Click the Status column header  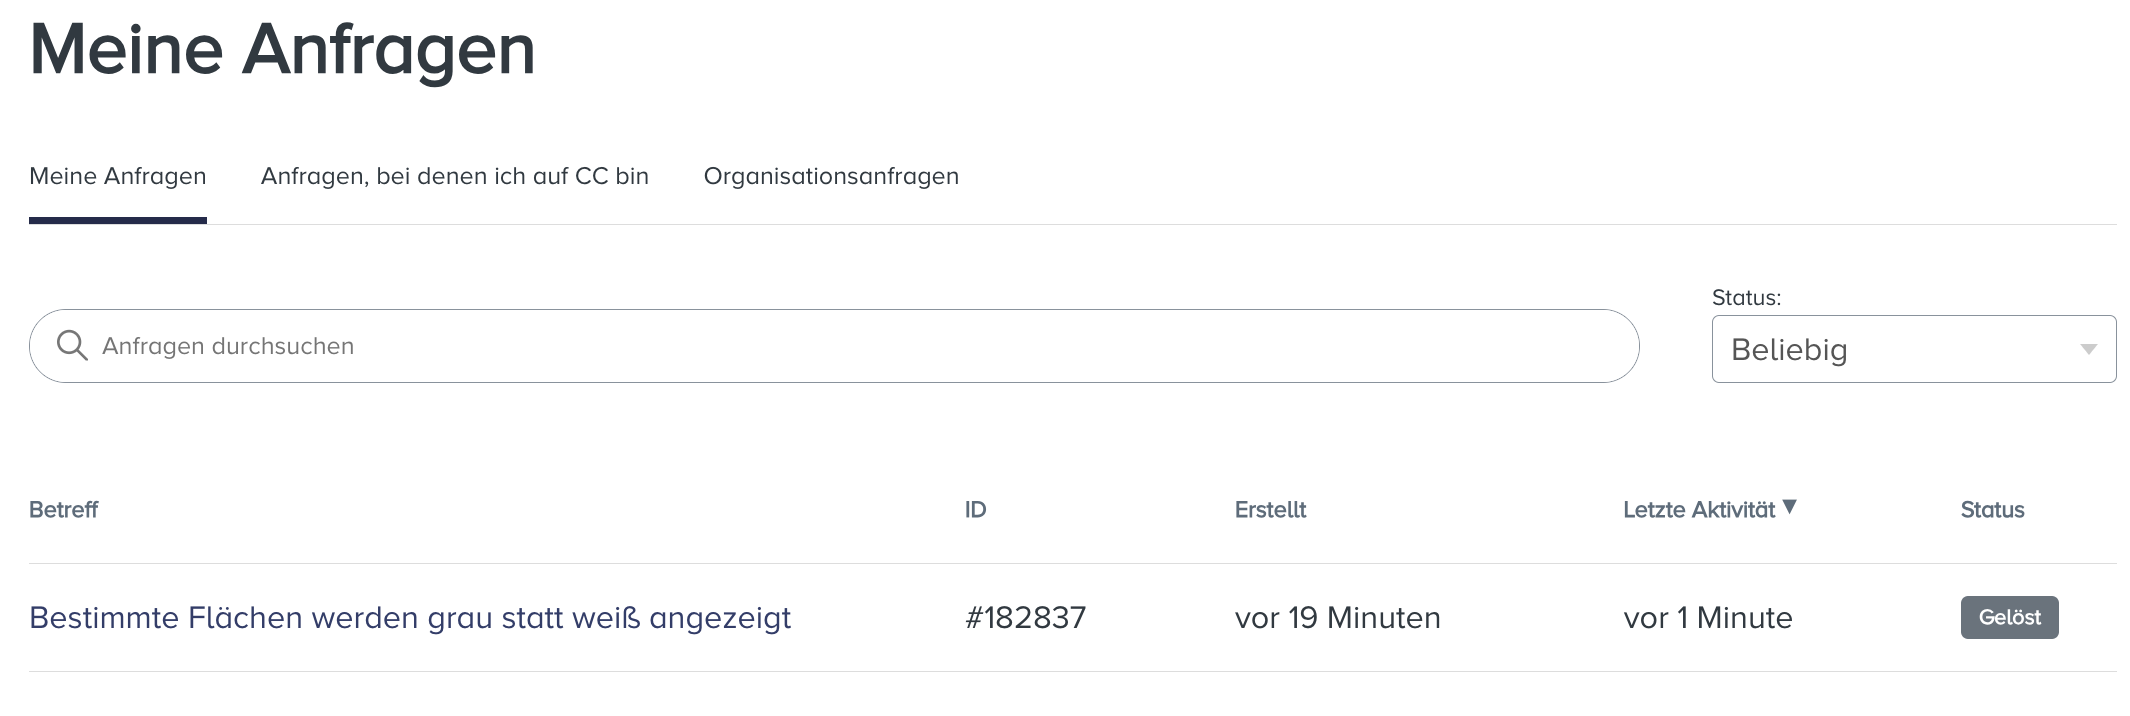coord(1992,510)
